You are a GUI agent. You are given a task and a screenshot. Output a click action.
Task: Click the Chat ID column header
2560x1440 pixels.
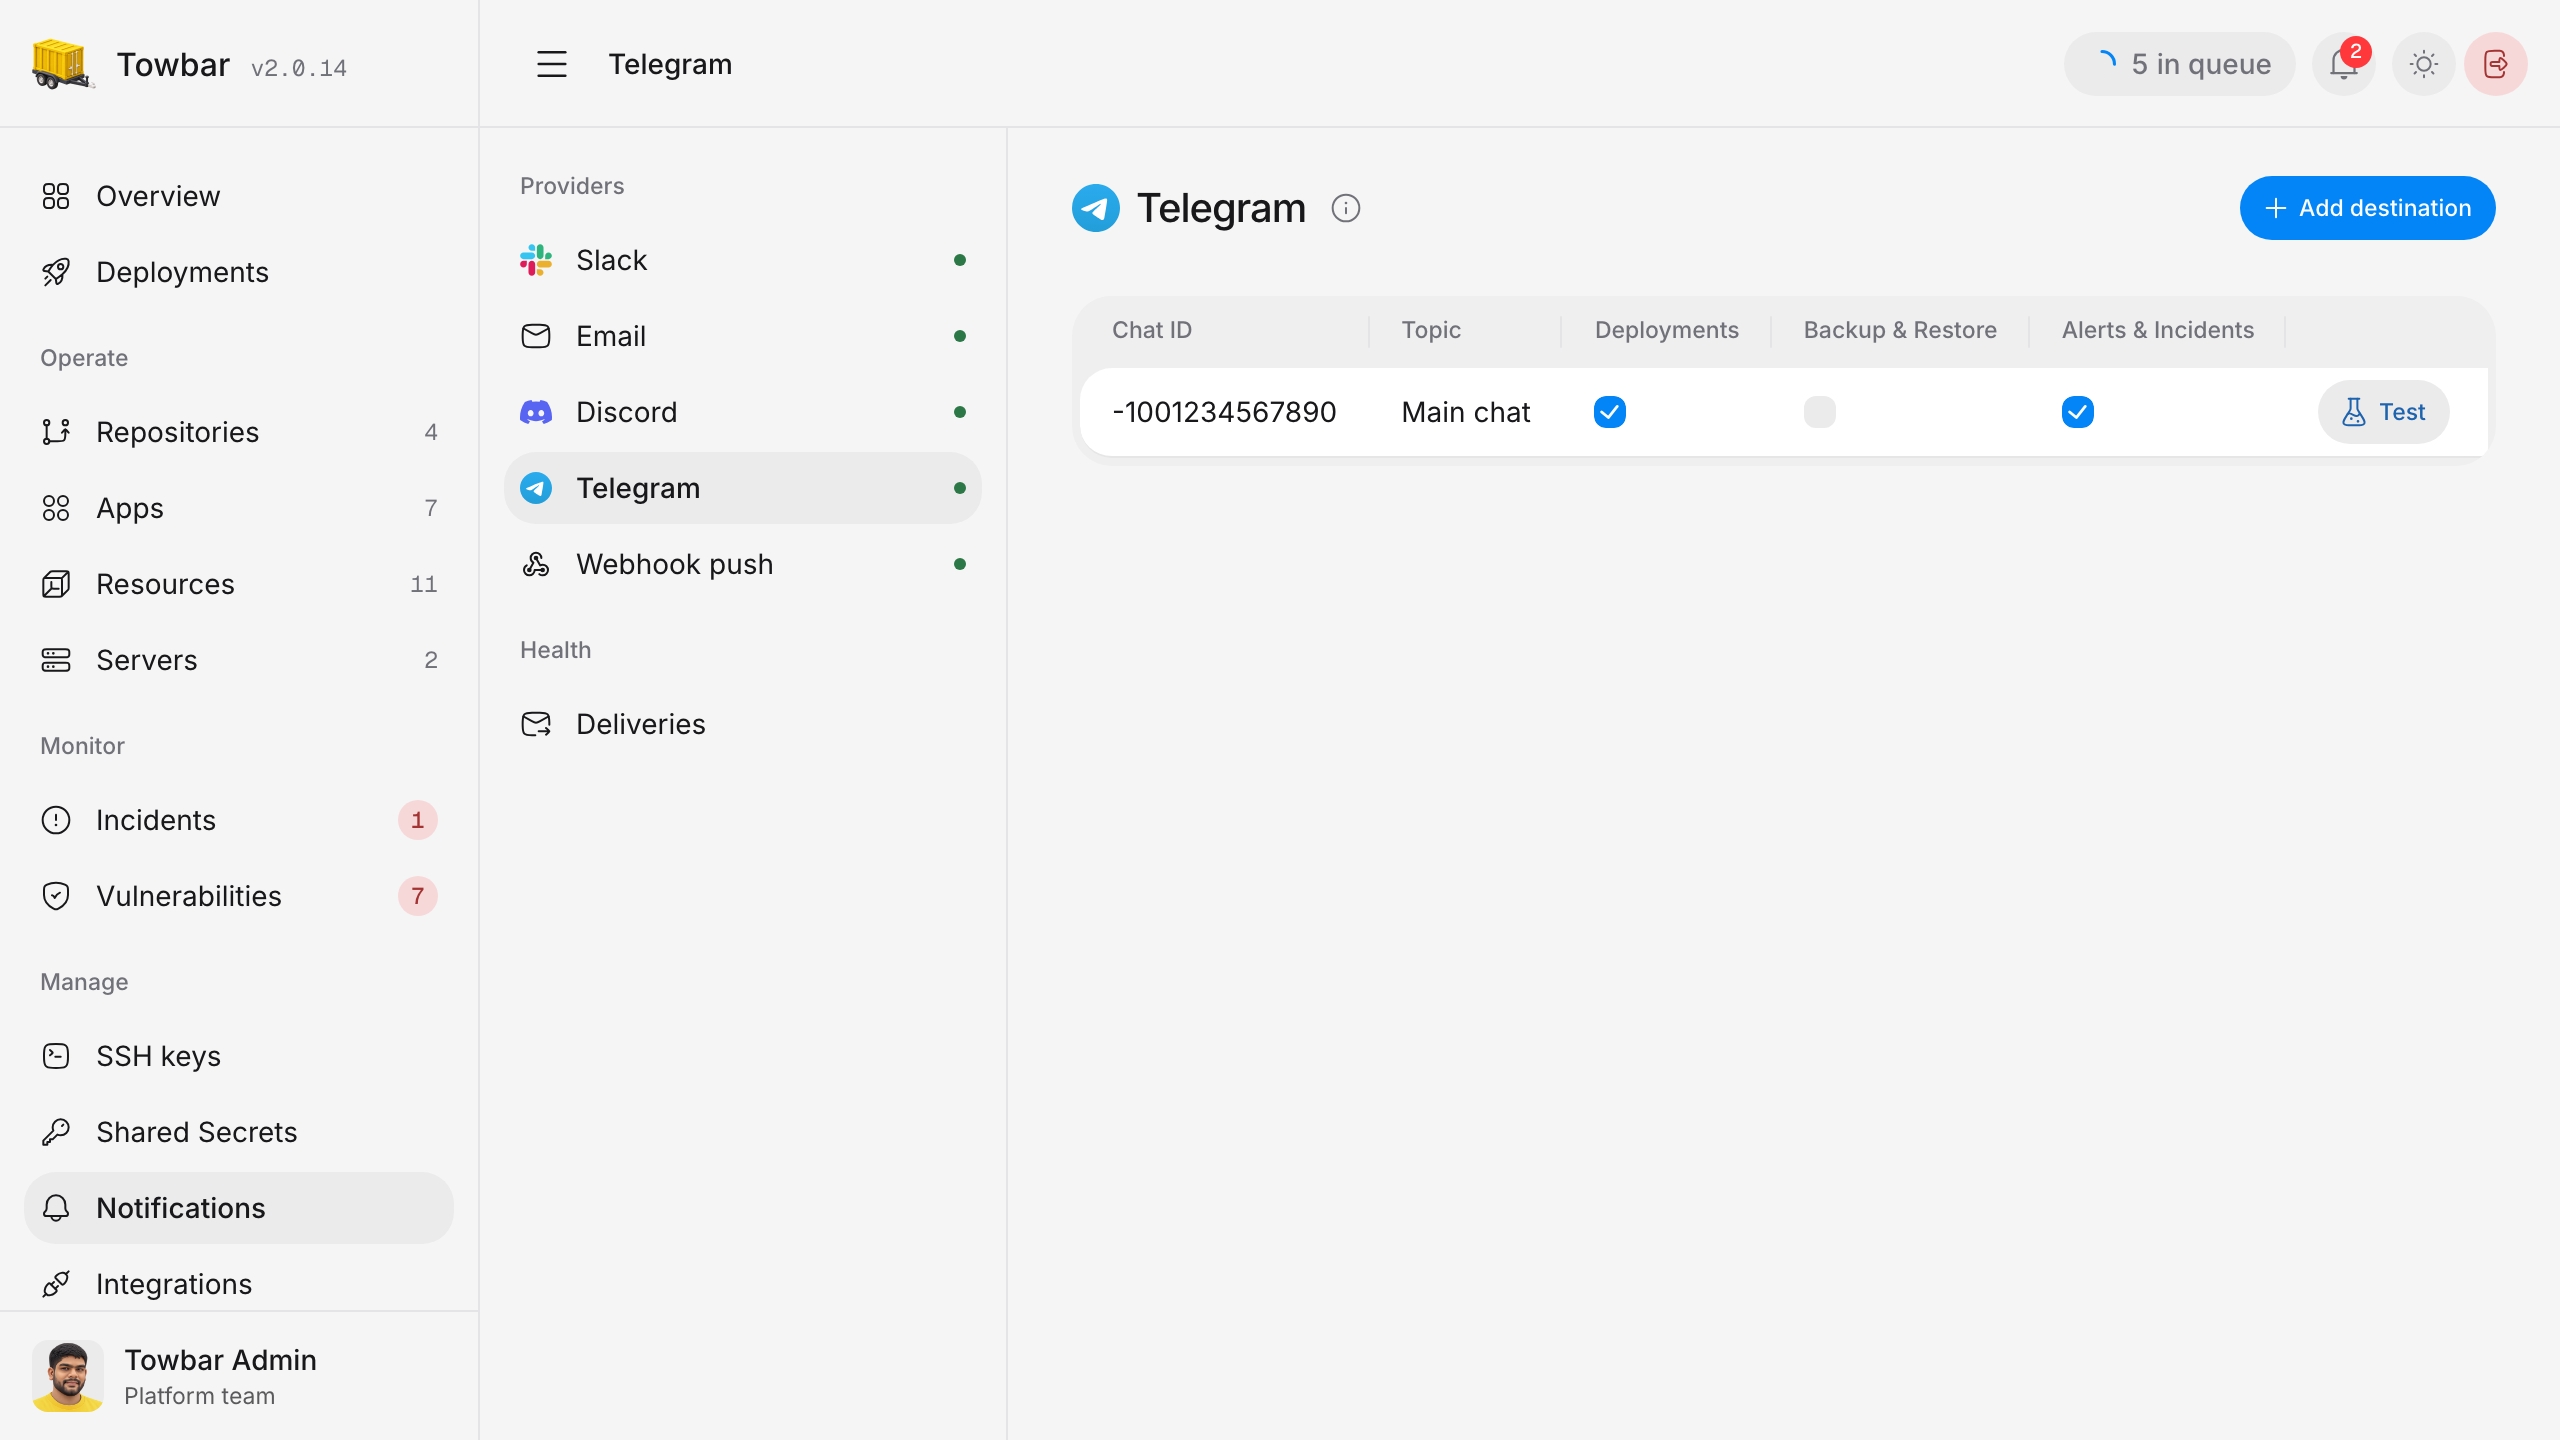pyautogui.click(x=1152, y=330)
